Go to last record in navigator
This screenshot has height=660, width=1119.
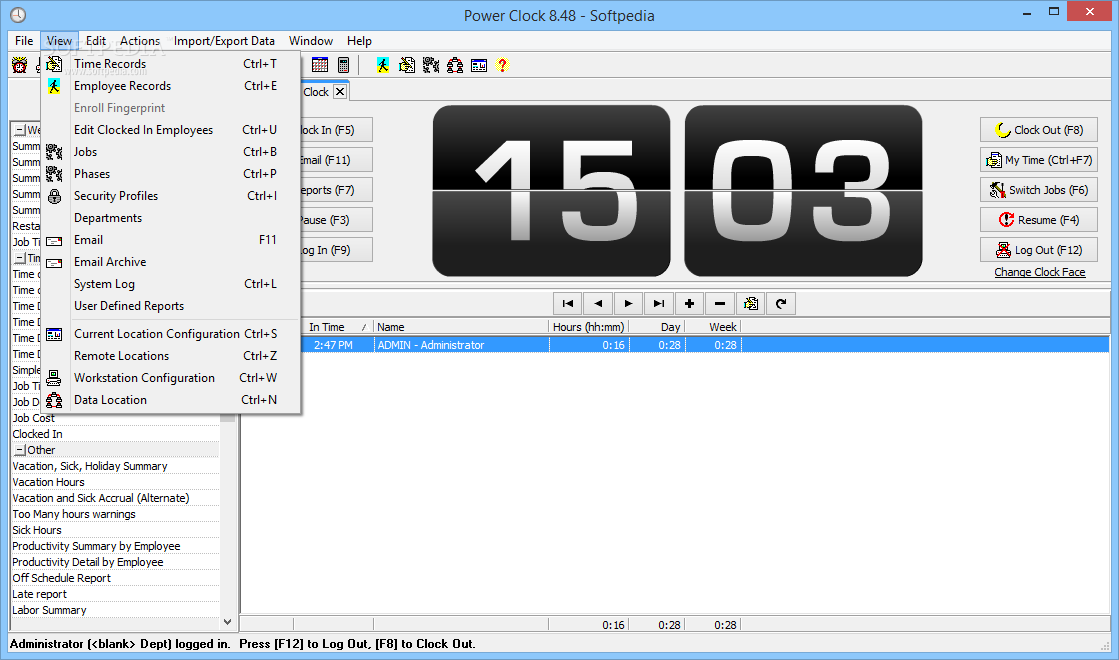tap(659, 304)
